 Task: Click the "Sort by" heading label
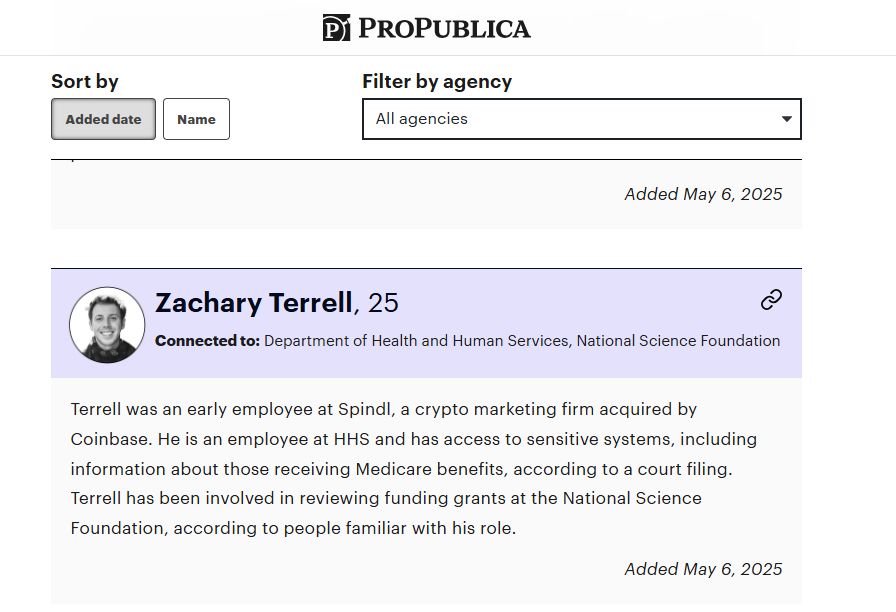(85, 81)
